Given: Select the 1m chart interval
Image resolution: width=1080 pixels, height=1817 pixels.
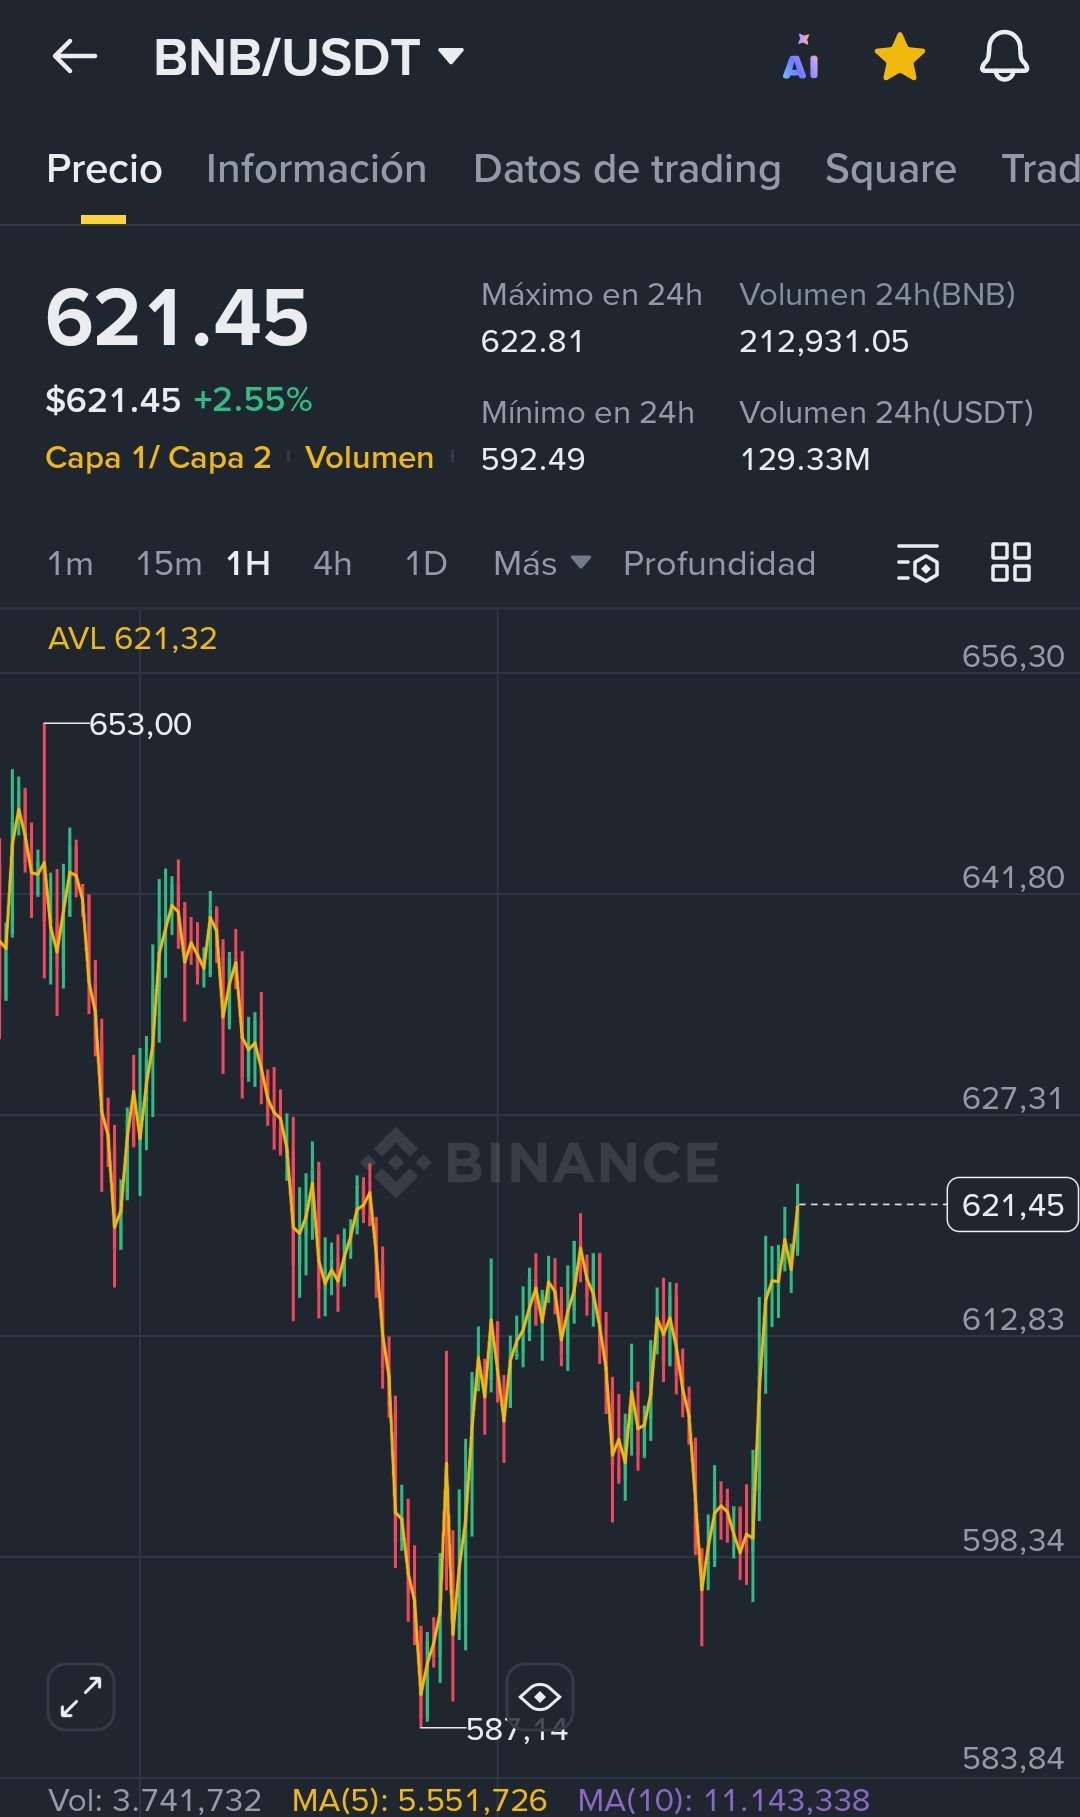Looking at the screenshot, I should pyautogui.click(x=70, y=563).
